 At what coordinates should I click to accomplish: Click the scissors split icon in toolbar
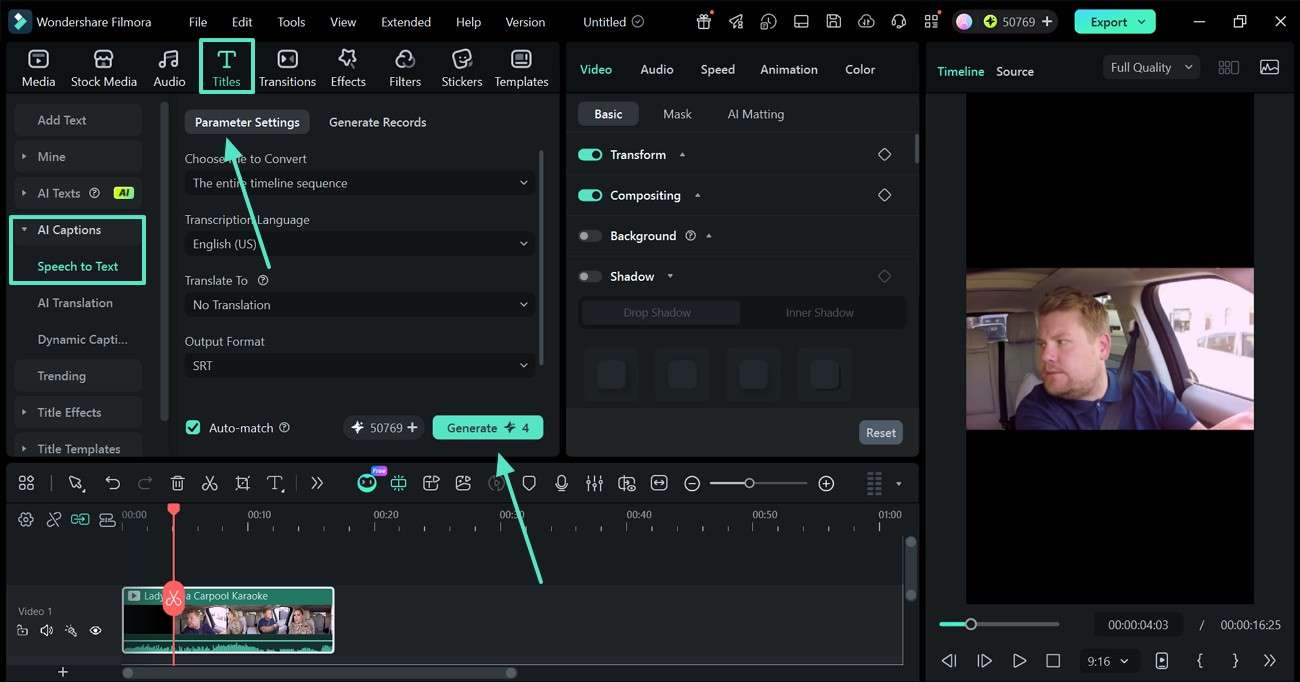(x=209, y=483)
